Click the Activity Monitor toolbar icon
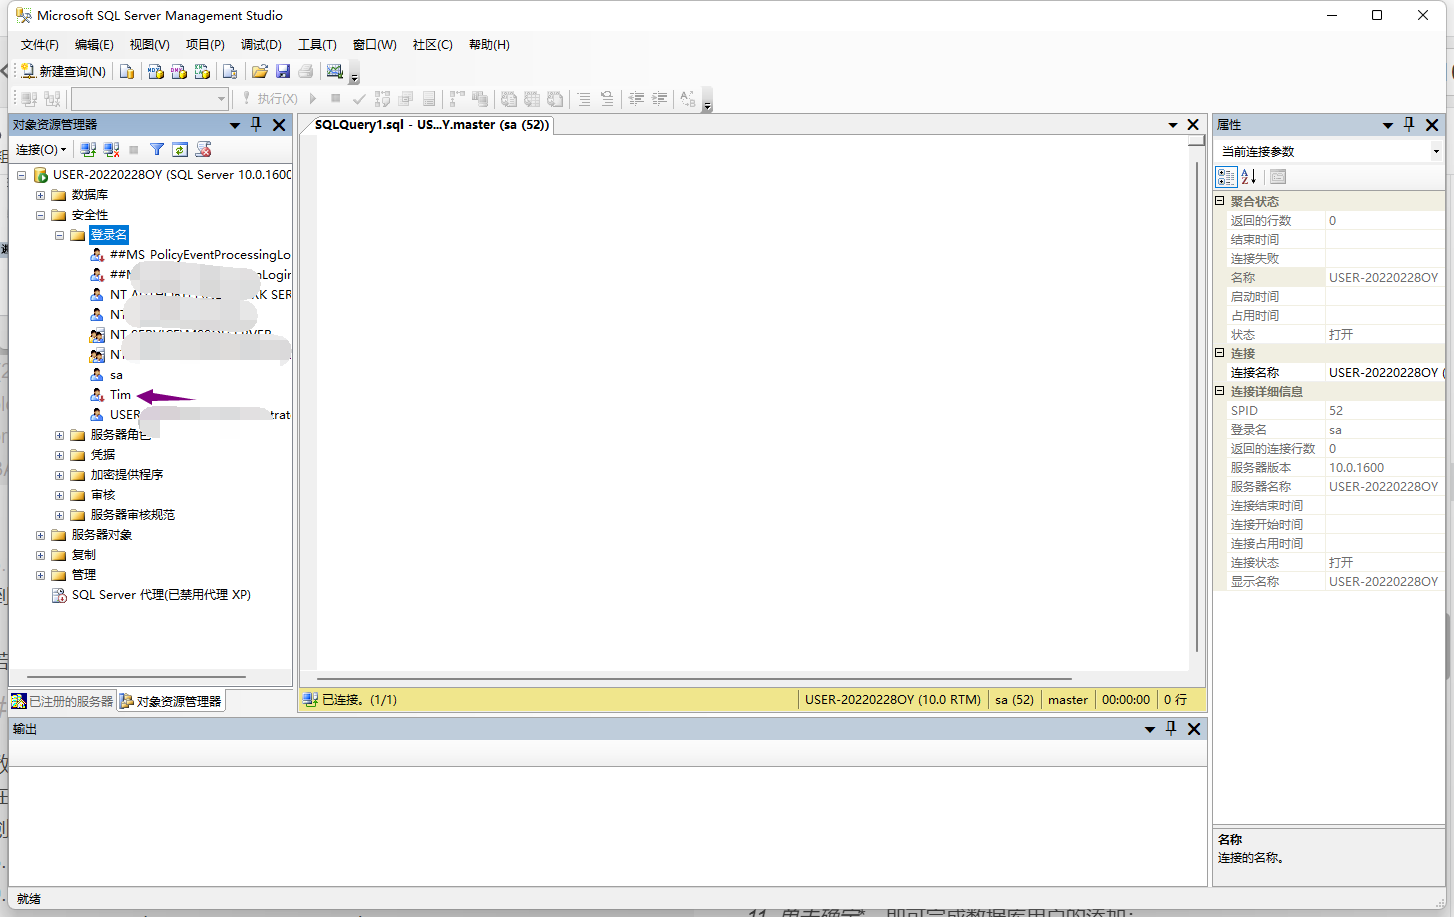 tap(335, 71)
